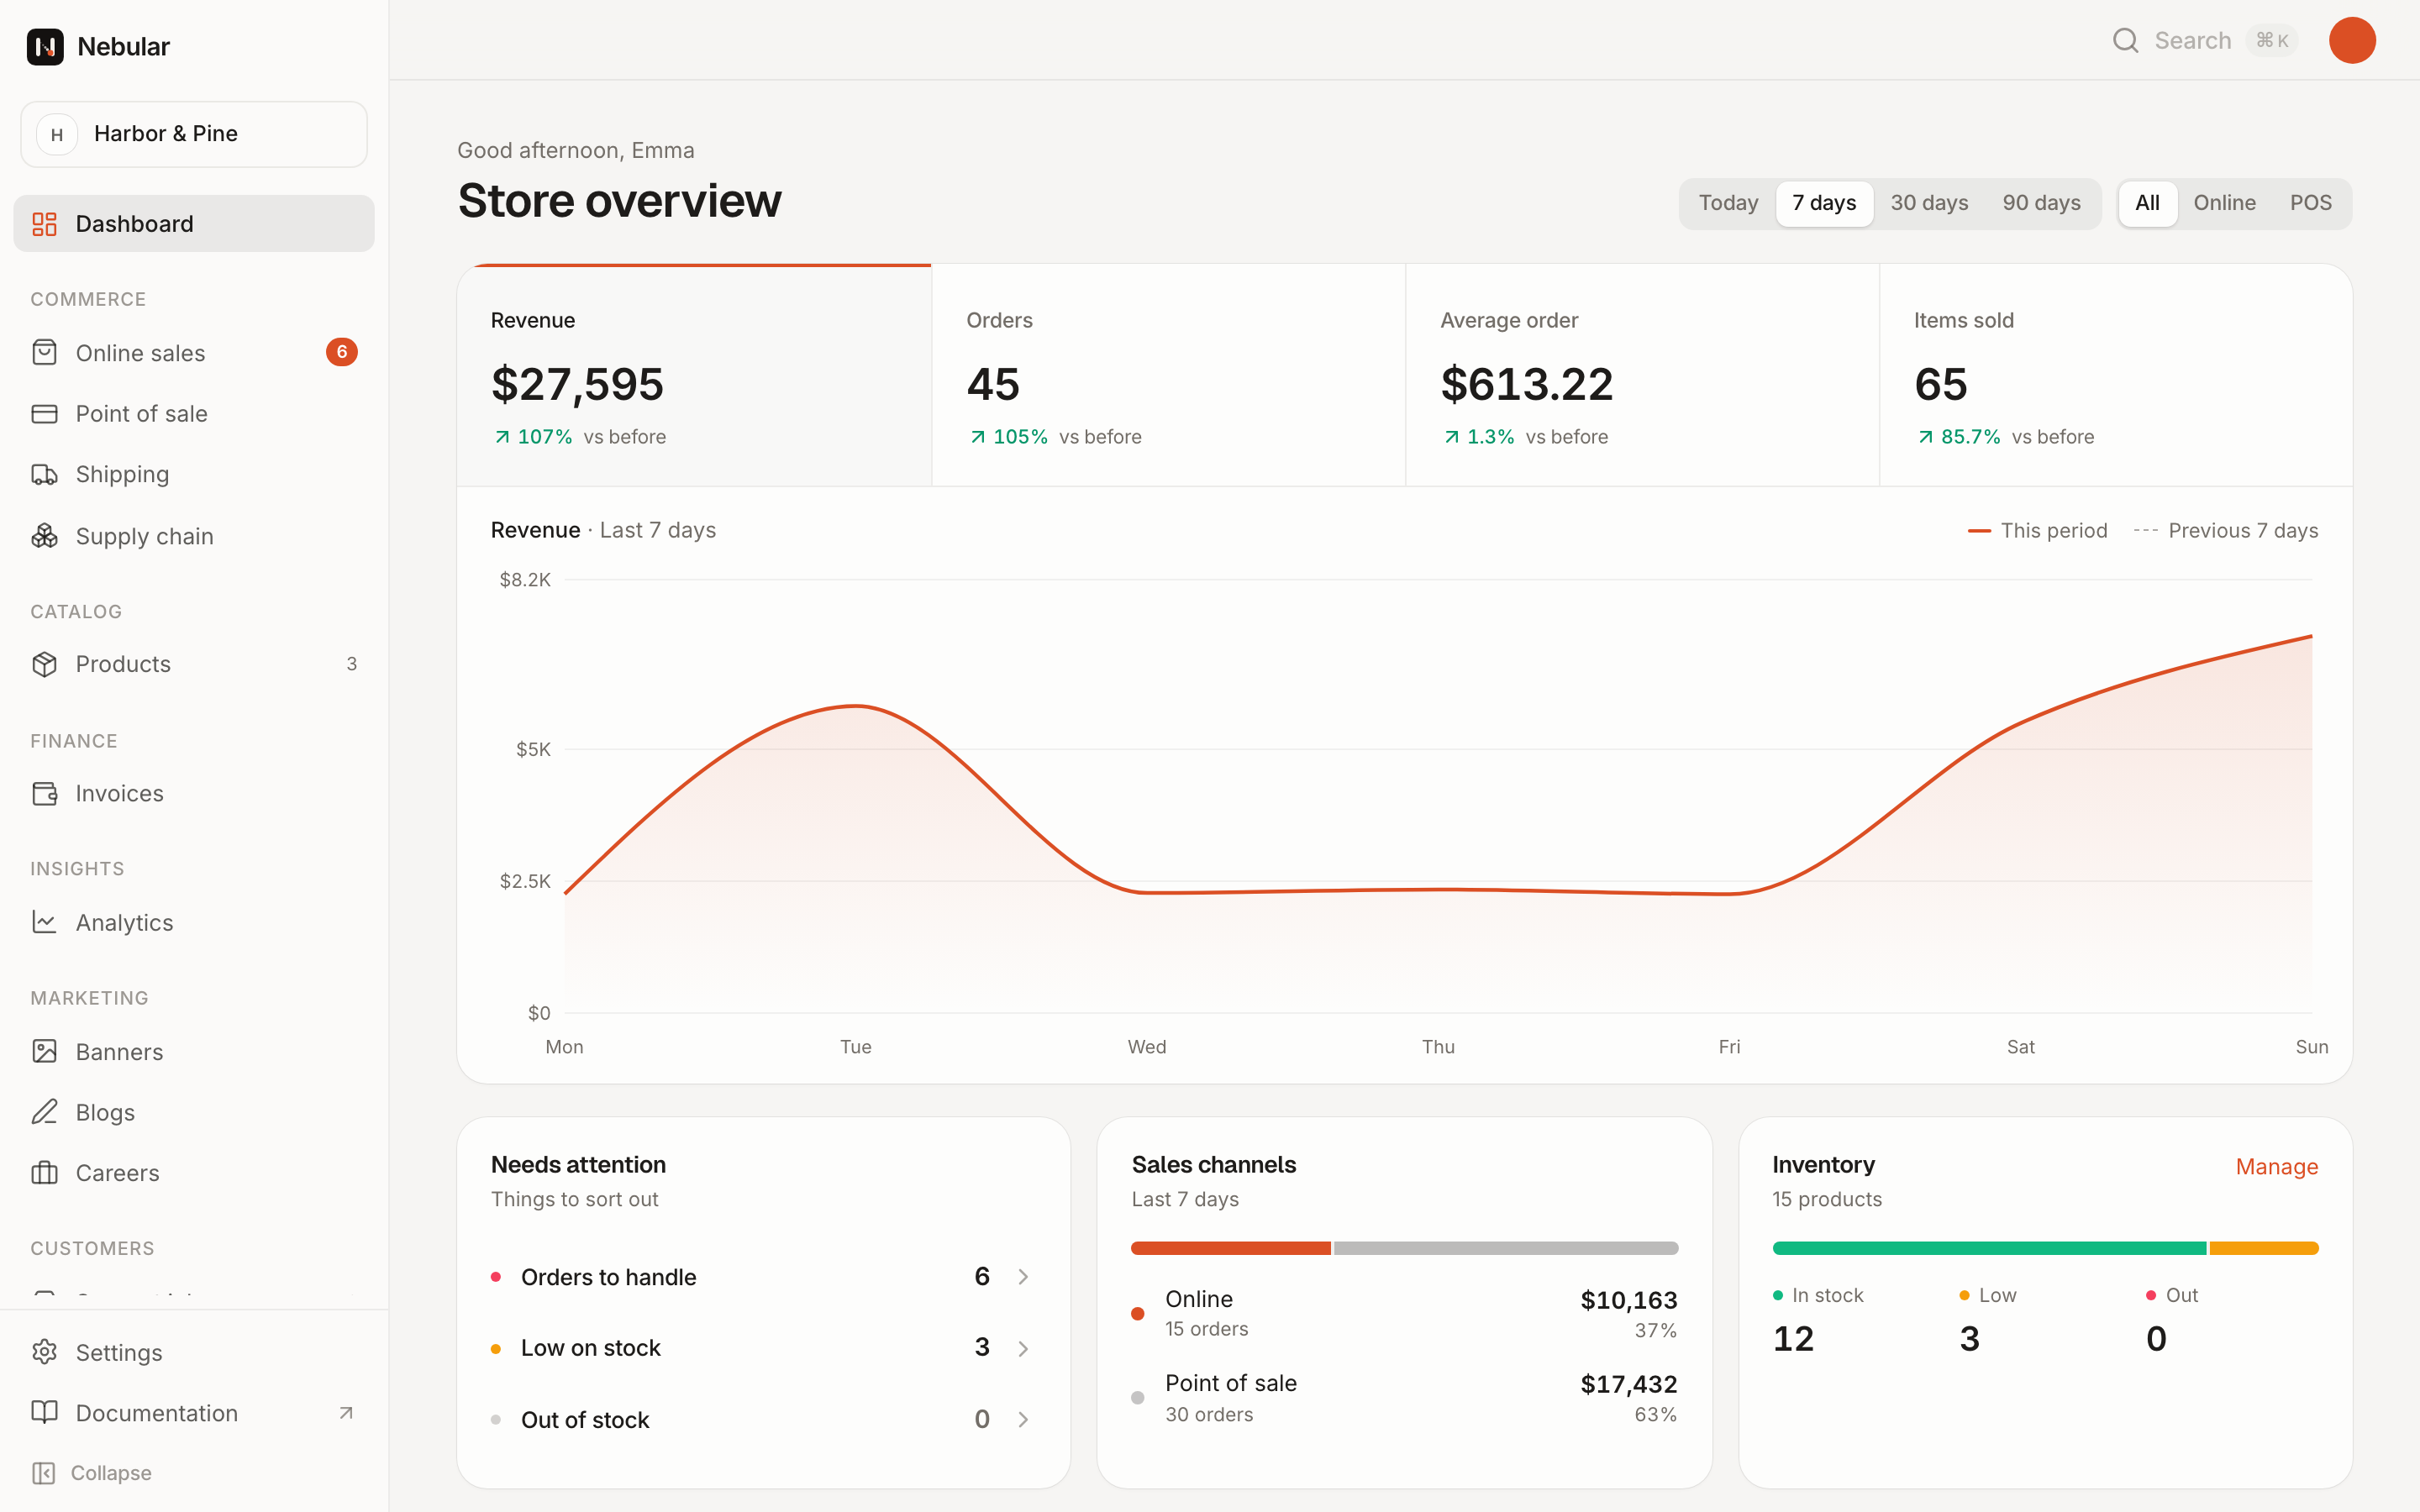Expand the Out of stock chevron

pos(1023,1420)
